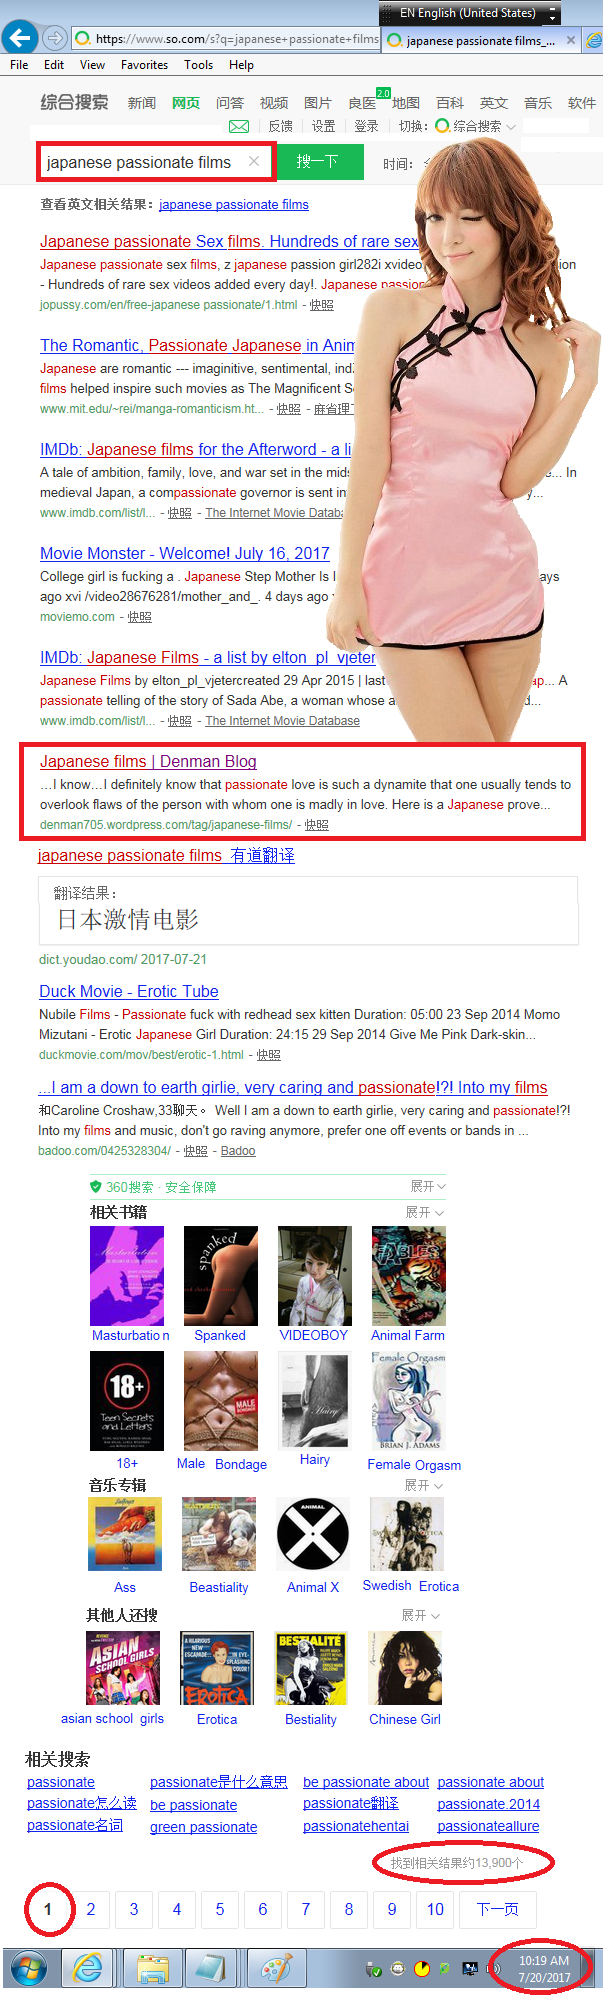The width and height of the screenshot is (603, 2000).
Task: Open the Tools menu
Action: point(198,65)
